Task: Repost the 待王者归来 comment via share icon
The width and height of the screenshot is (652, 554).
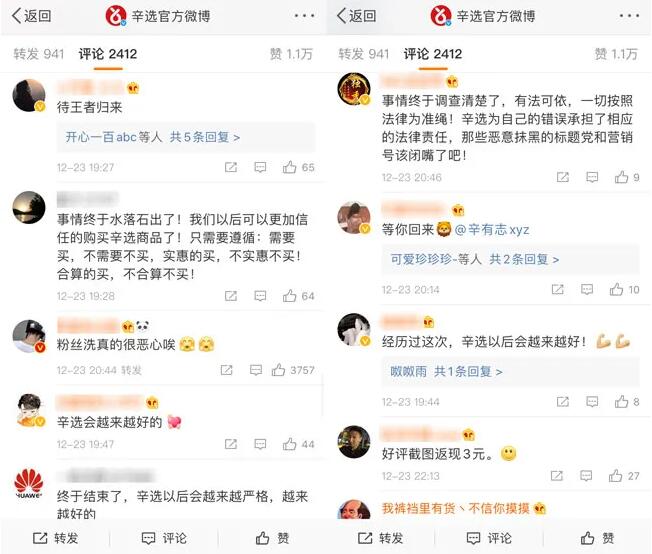Action: click(x=231, y=167)
